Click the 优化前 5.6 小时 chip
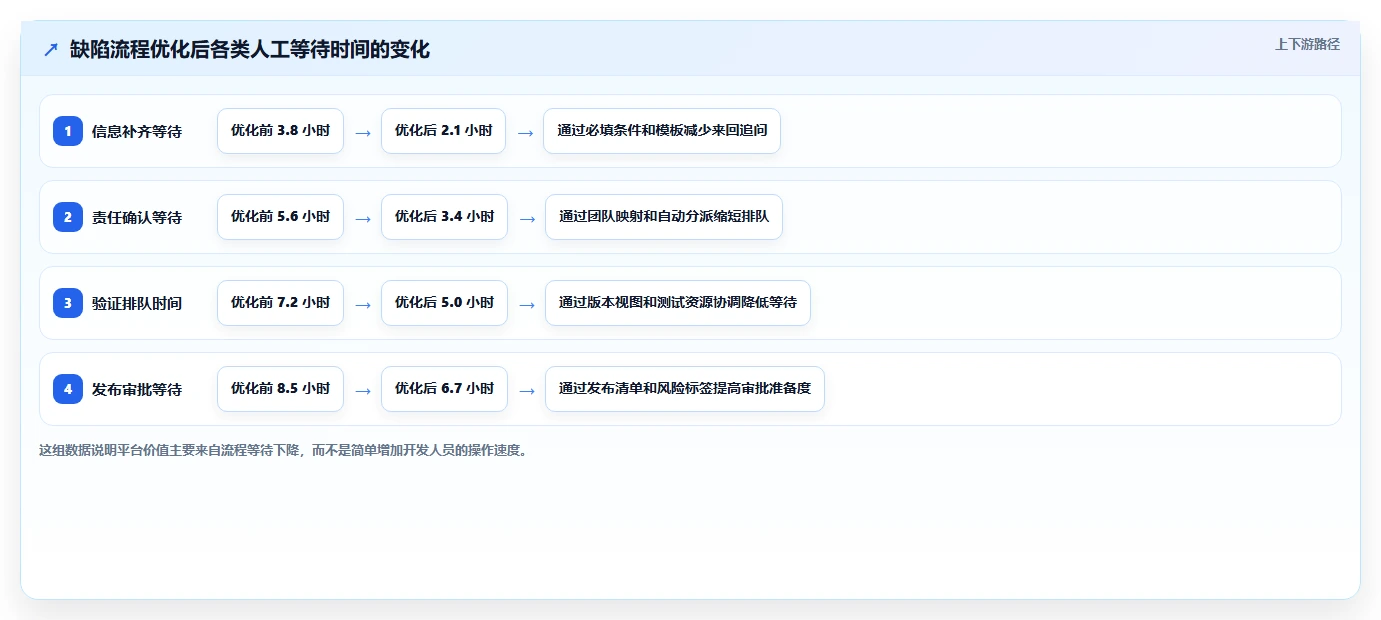Viewport: 1381px width, 620px height. 280,217
